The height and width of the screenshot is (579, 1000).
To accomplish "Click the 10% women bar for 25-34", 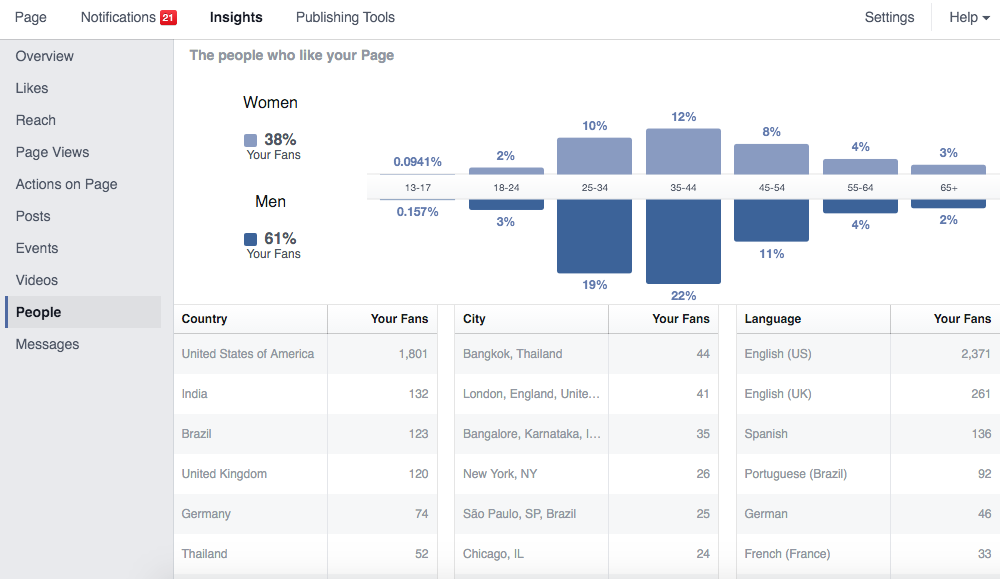I will (x=594, y=156).
